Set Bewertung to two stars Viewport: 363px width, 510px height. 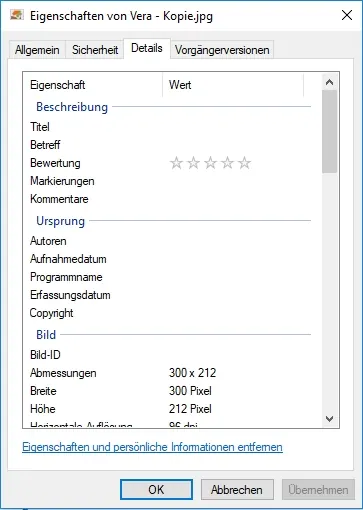click(x=193, y=163)
